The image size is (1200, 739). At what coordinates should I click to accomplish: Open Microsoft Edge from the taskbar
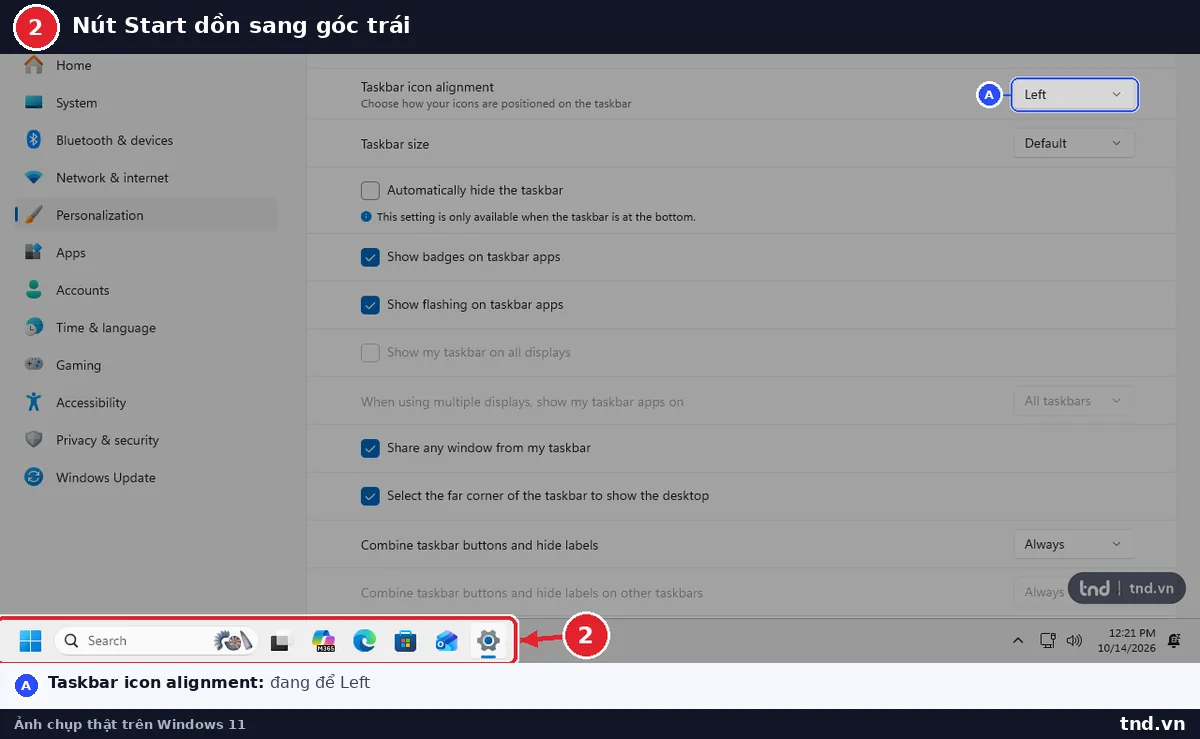point(364,642)
